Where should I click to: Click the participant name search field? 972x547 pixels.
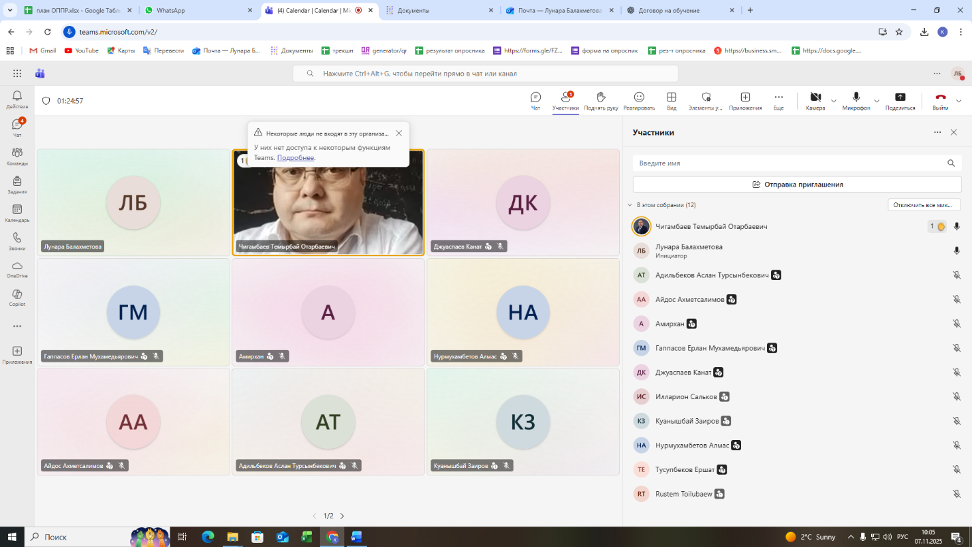pos(790,162)
